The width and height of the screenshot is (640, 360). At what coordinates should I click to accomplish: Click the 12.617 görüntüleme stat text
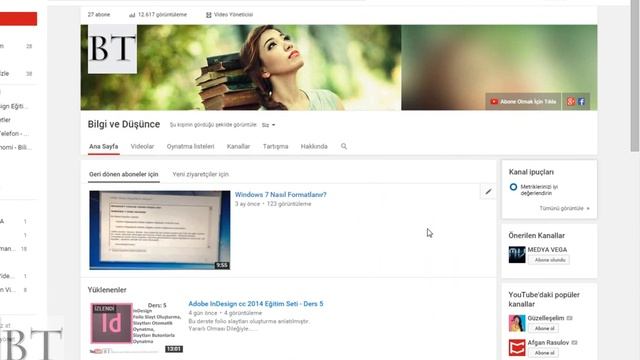coord(162,15)
